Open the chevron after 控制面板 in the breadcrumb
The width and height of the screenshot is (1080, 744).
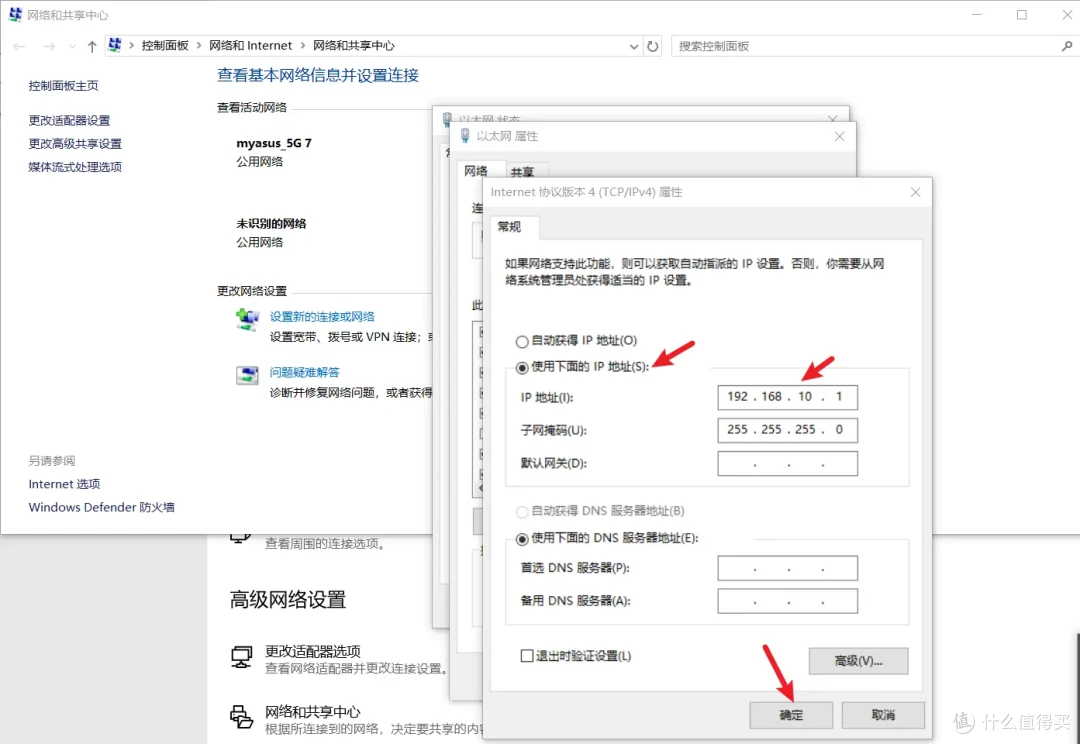click(199, 45)
